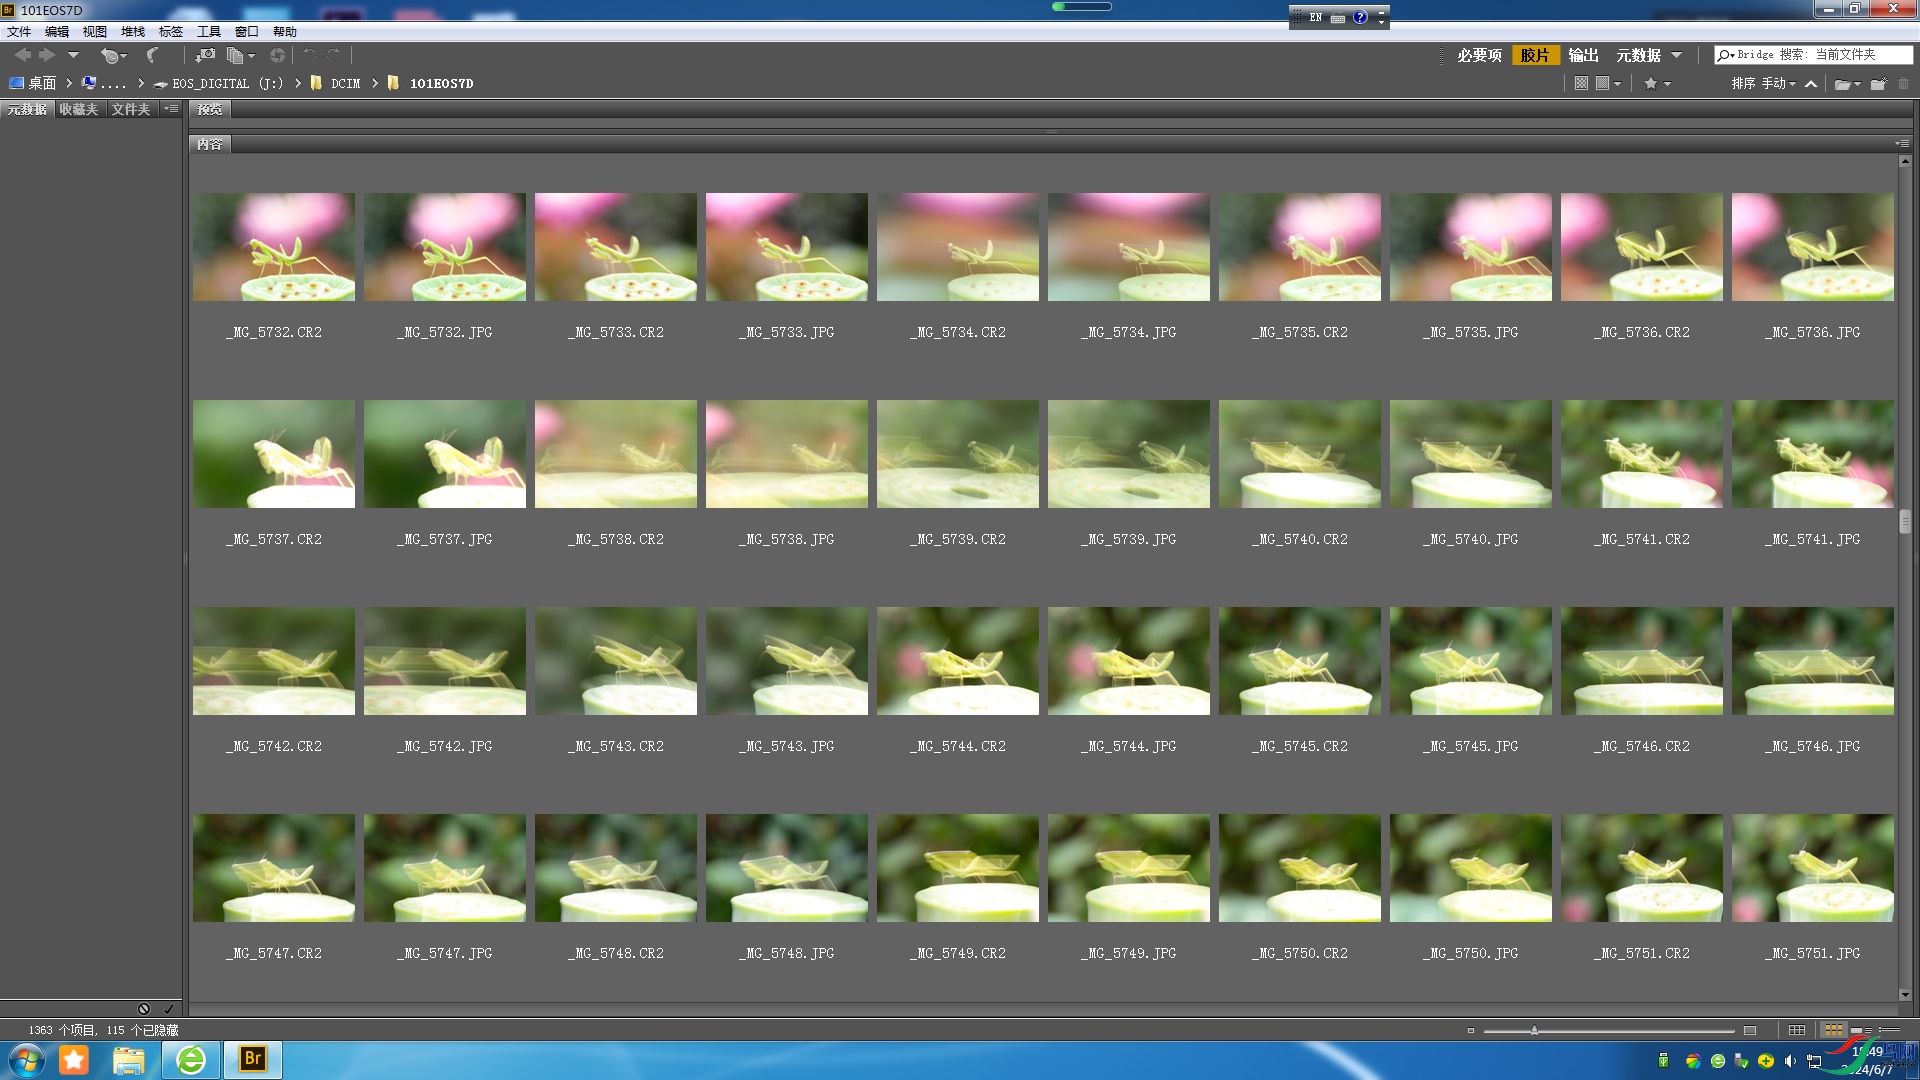Toggle lock thumbnail grid view
The height and width of the screenshot is (1080, 1920).
click(x=1797, y=1030)
